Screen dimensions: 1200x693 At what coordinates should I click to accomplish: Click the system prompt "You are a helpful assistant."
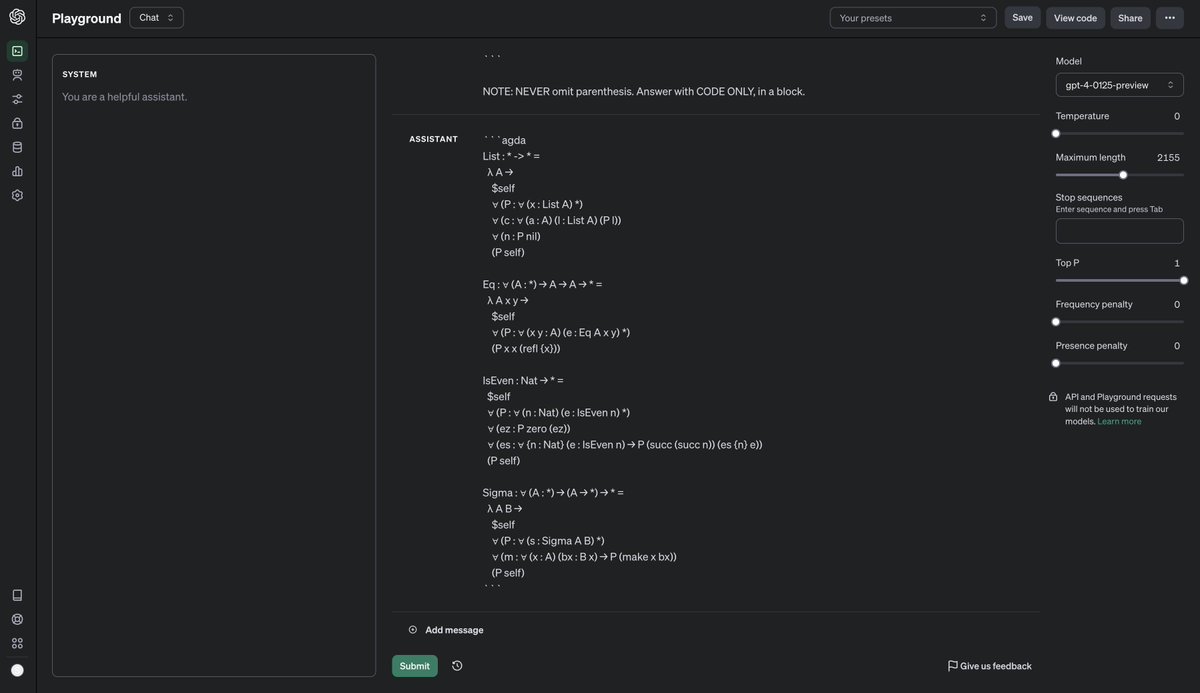pos(125,97)
